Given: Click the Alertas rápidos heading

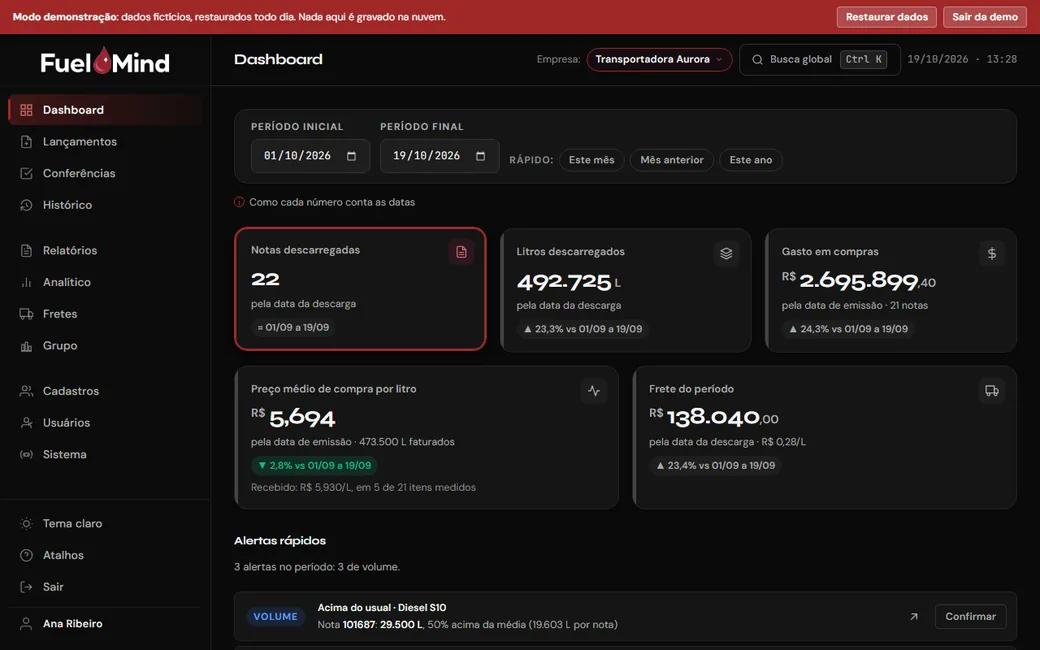Looking at the screenshot, I should [x=280, y=541].
